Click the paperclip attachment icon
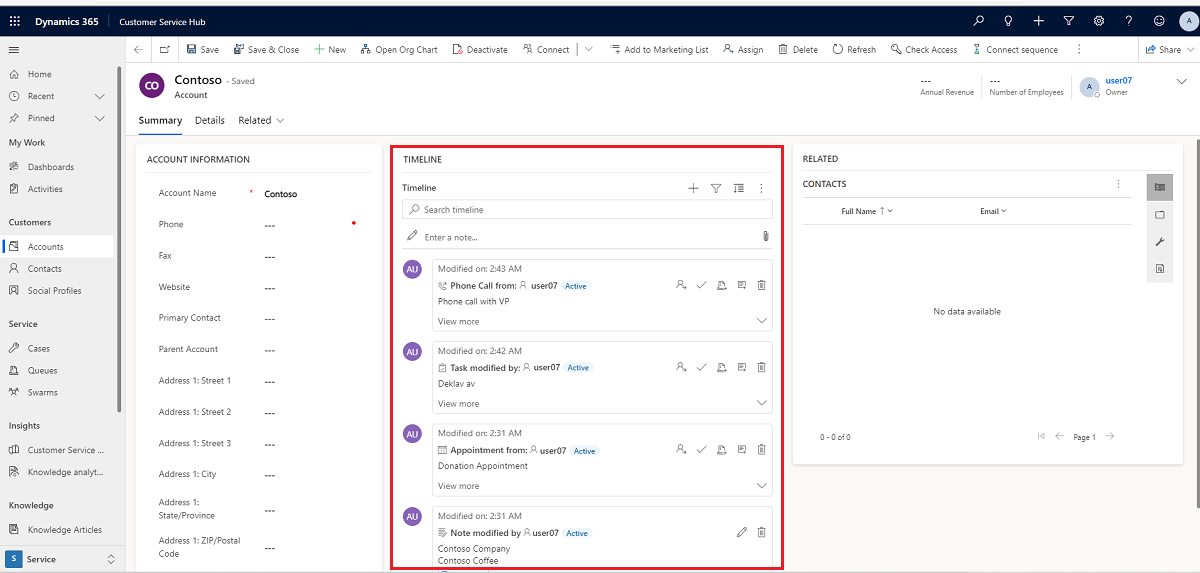The width and height of the screenshot is (1200, 573). click(x=765, y=237)
